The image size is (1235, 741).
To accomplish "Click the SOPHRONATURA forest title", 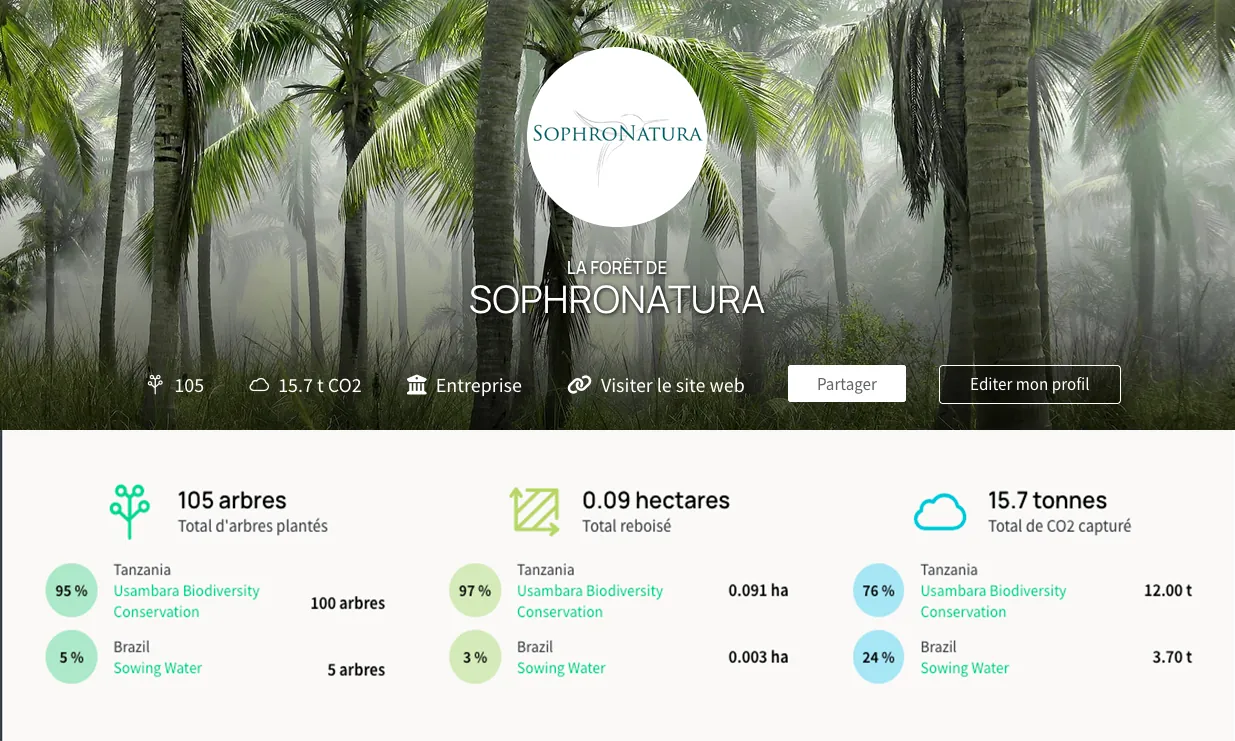I will click(617, 300).
